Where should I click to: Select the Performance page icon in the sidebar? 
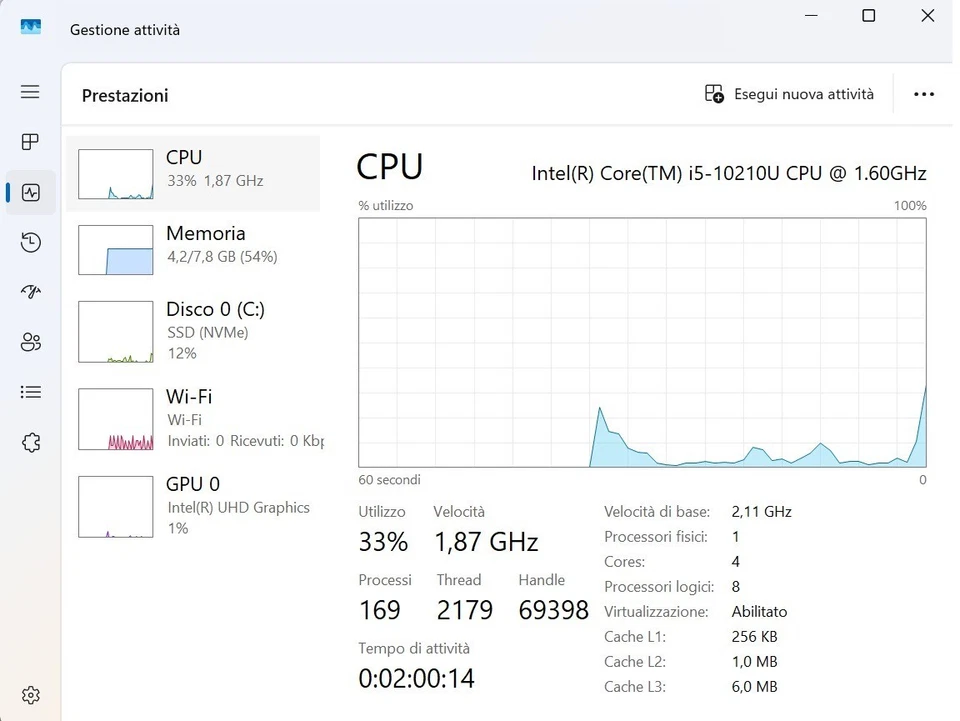(31, 193)
